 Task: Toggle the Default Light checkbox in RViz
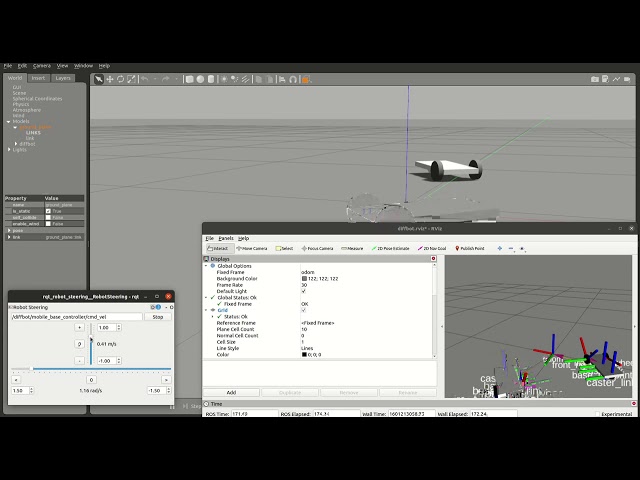click(303, 291)
